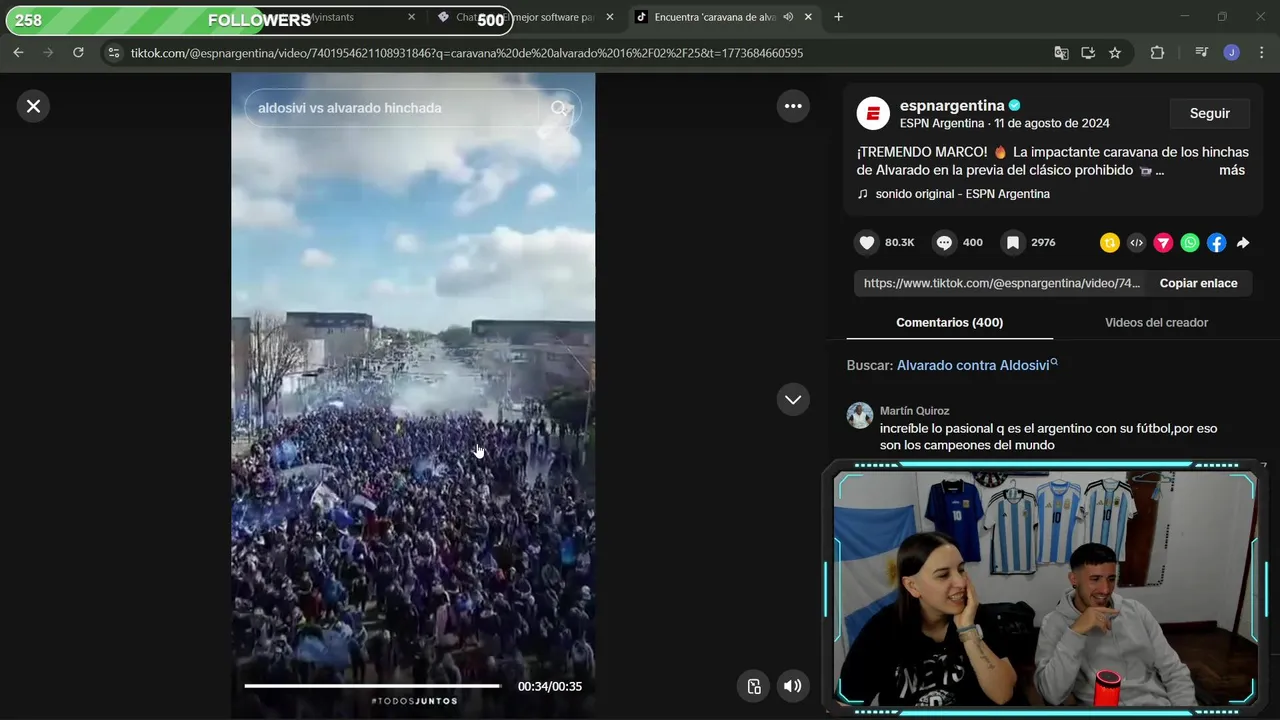This screenshot has width=1280, height=720.
Task: Like the video with heart icon
Action: pos(867,242)
